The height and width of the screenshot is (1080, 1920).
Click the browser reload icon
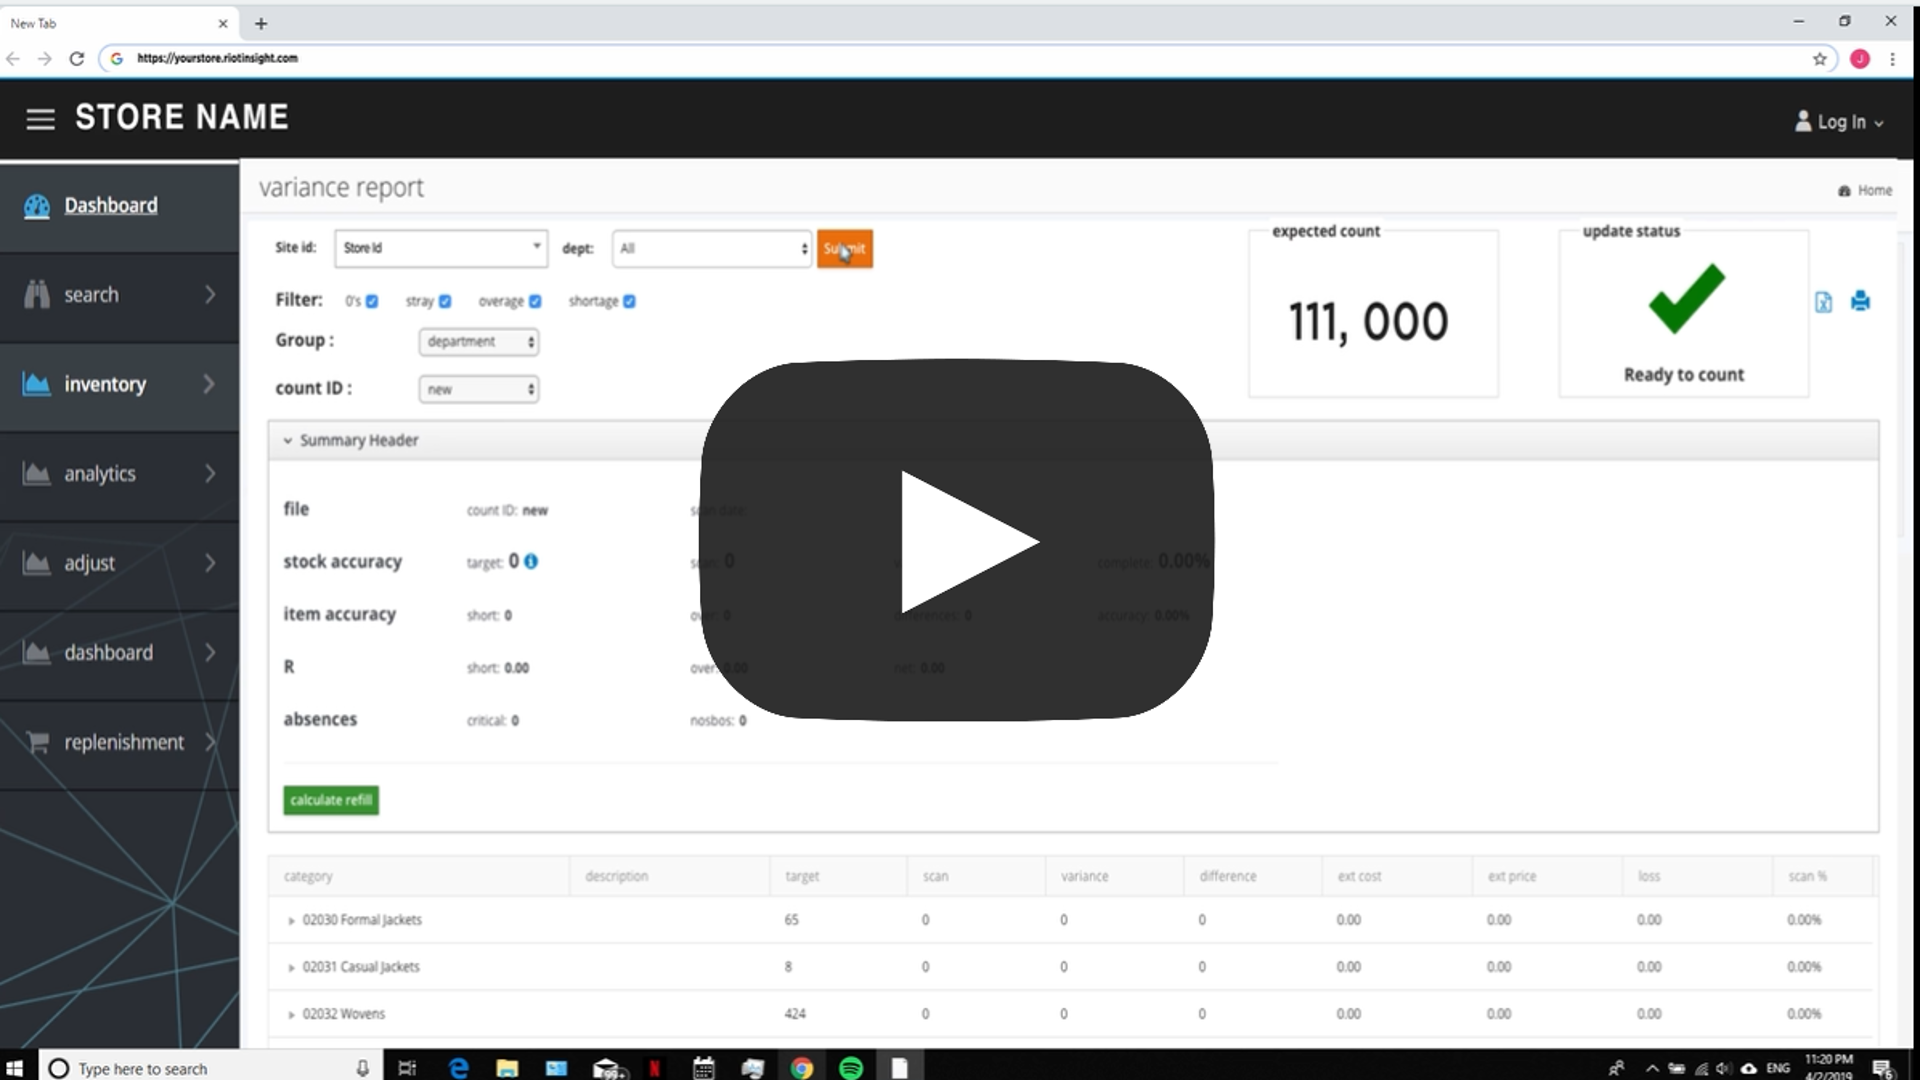[x=76, y=59]
